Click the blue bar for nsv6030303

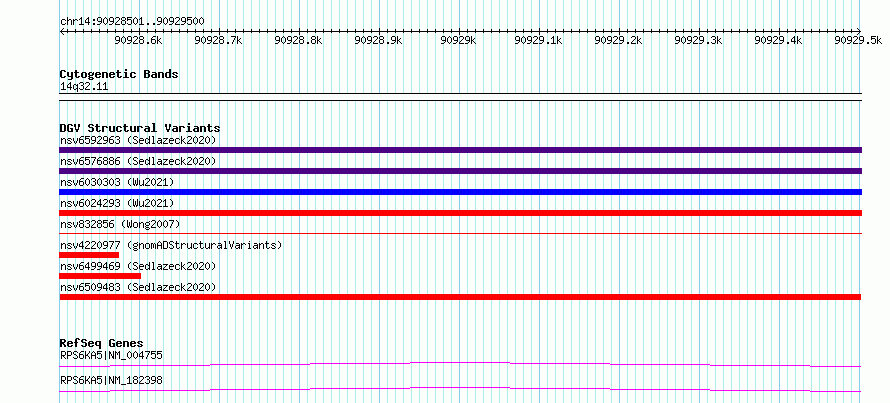click(460, 192)
